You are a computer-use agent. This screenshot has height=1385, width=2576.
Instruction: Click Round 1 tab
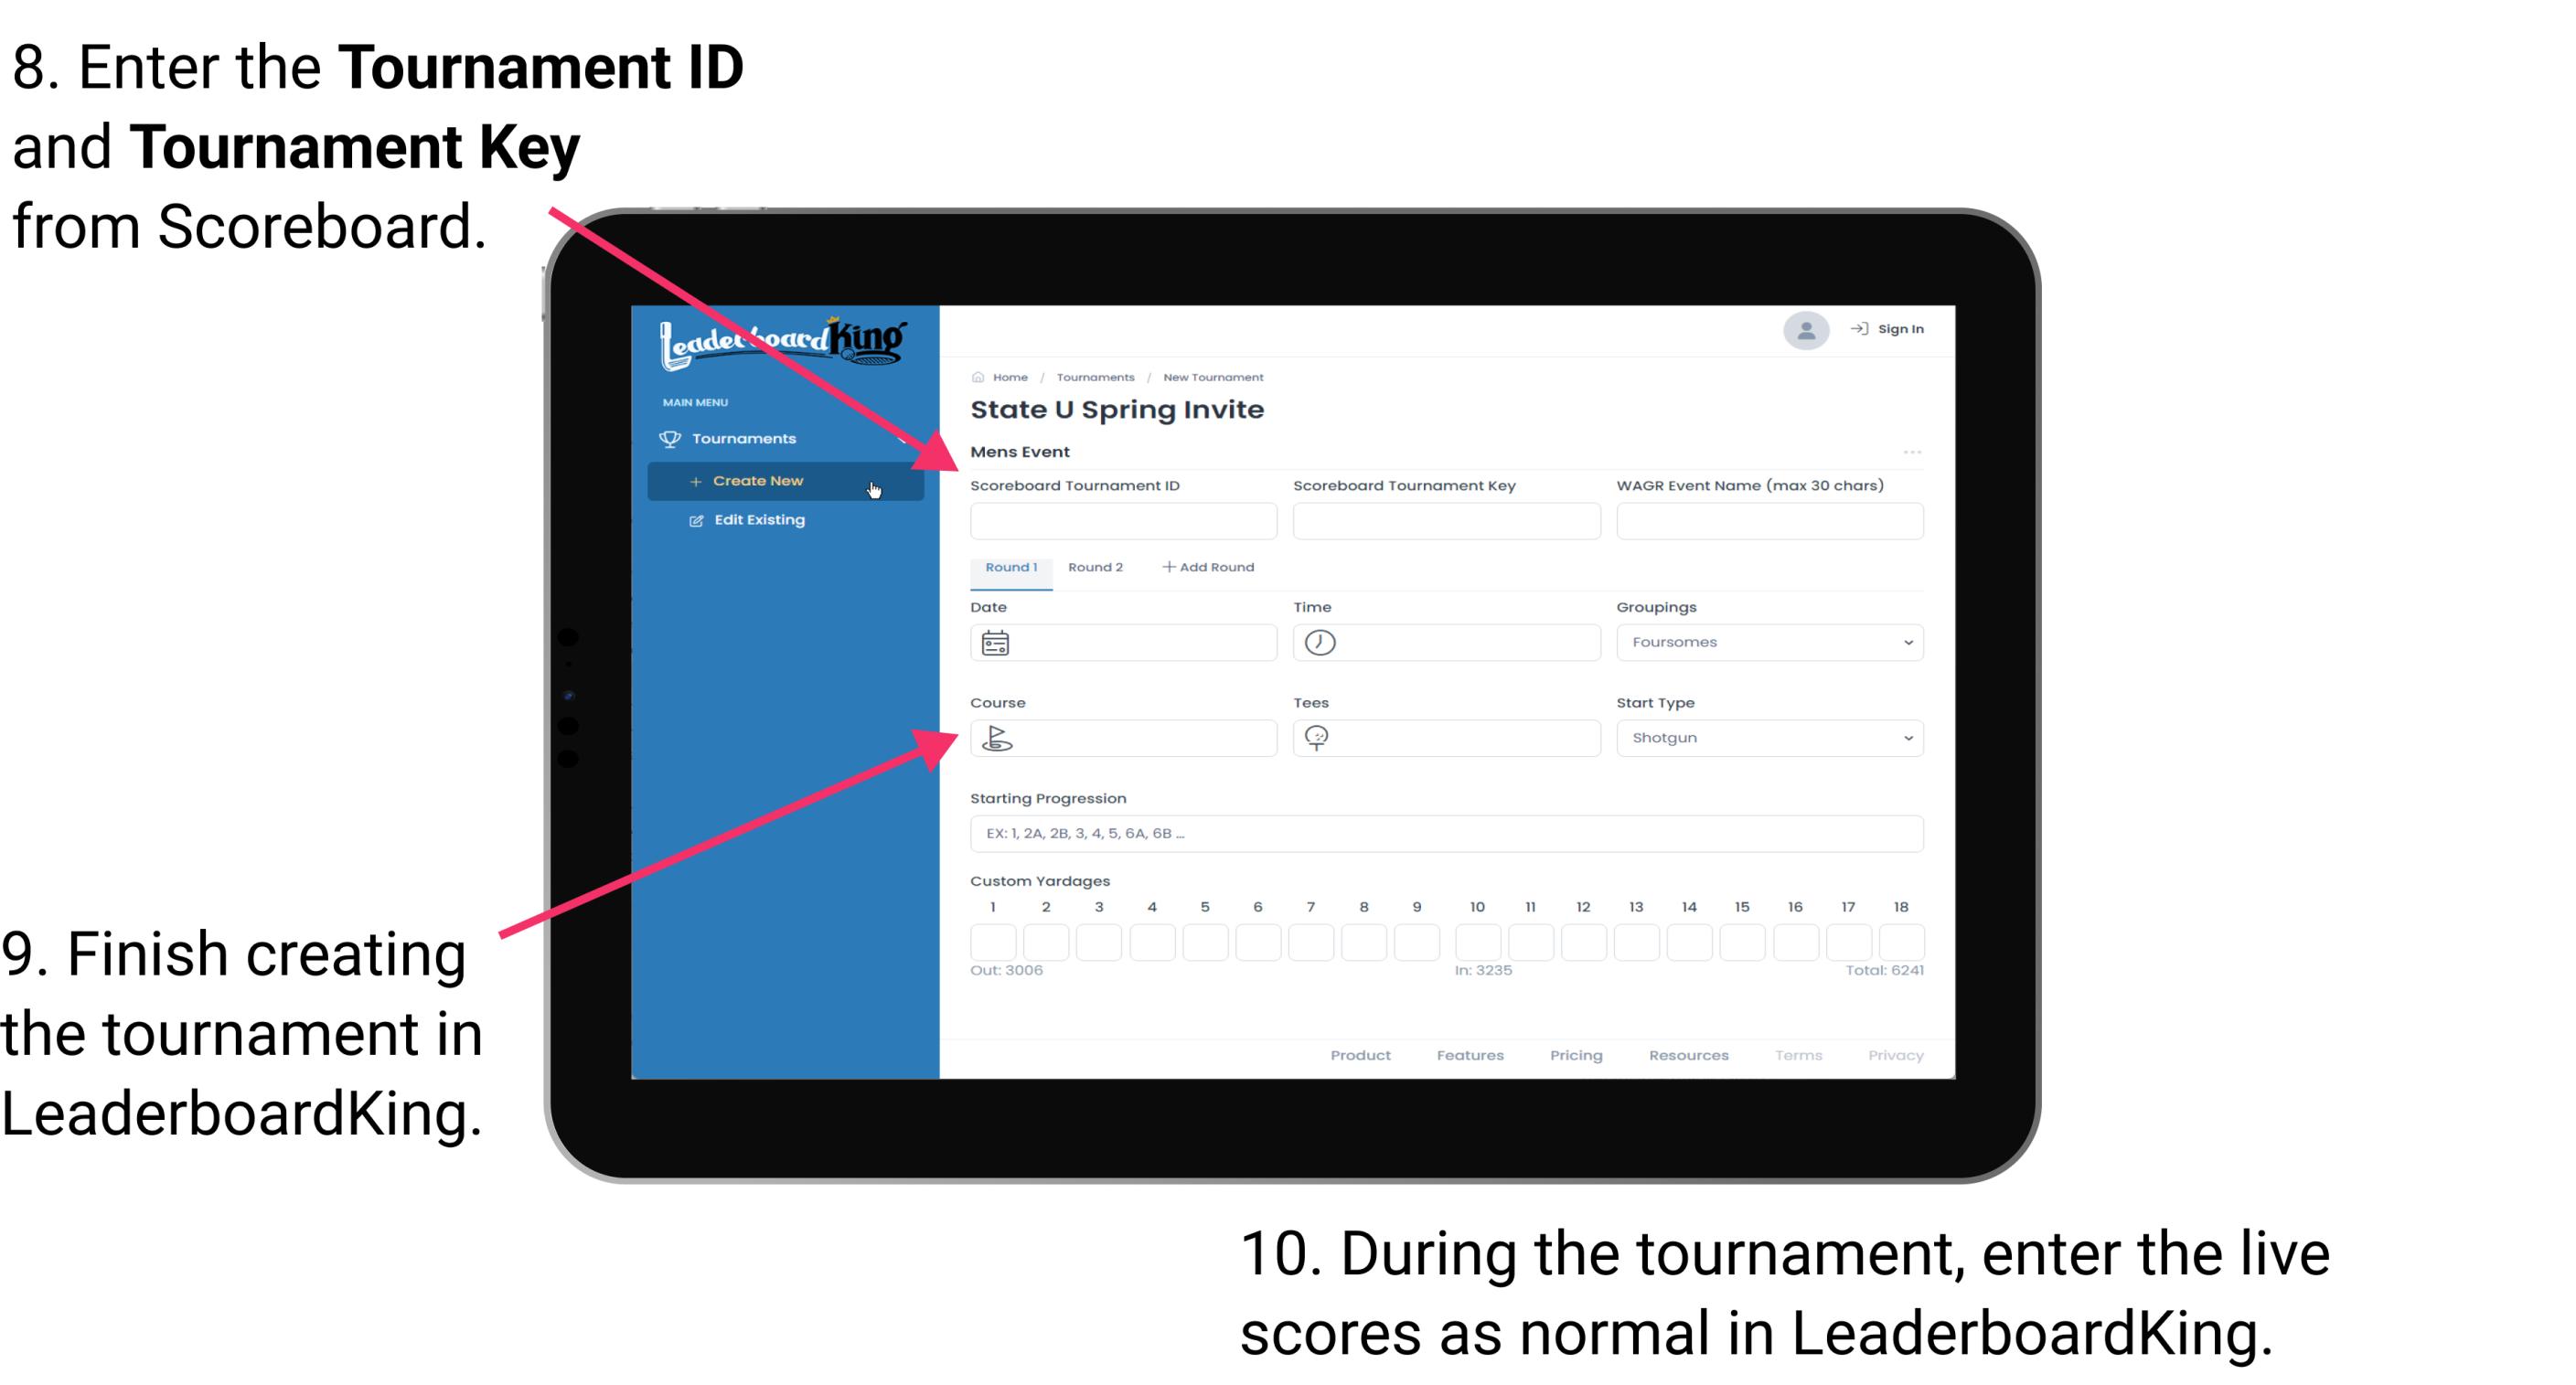click(x=1010, y=568)
